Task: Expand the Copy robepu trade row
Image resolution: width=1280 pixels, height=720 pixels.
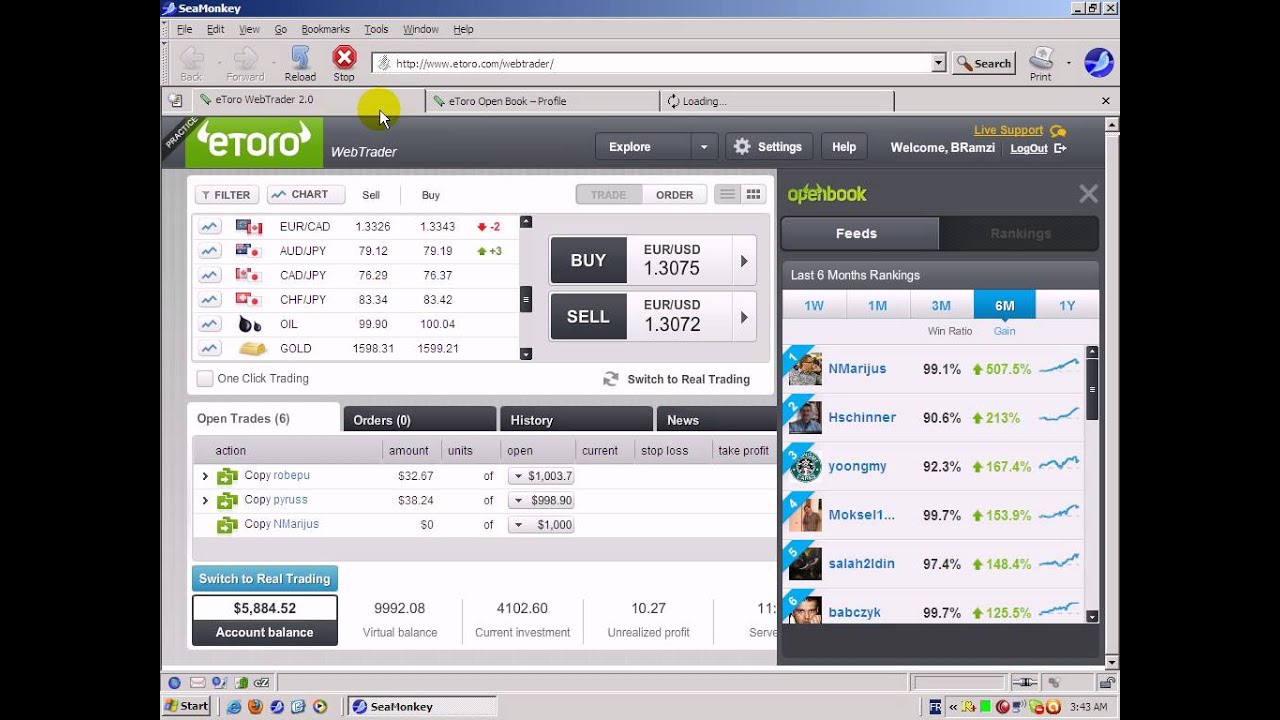Action: click(205, 476)
